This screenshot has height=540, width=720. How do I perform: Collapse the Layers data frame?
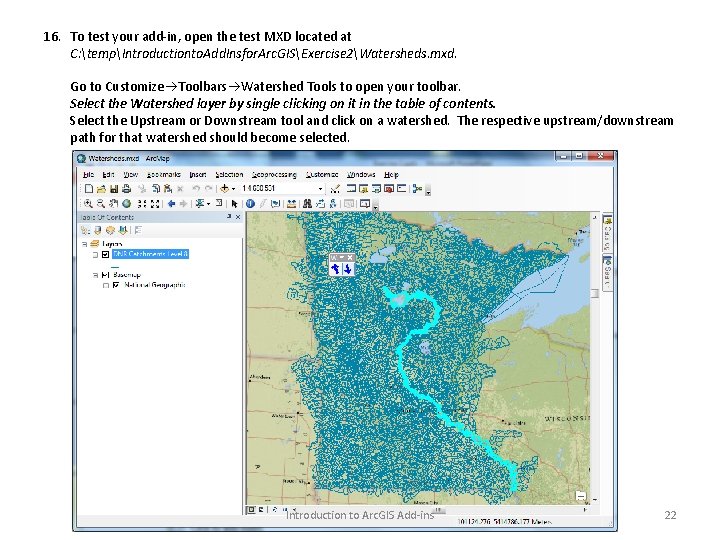(x=84, y=244)
